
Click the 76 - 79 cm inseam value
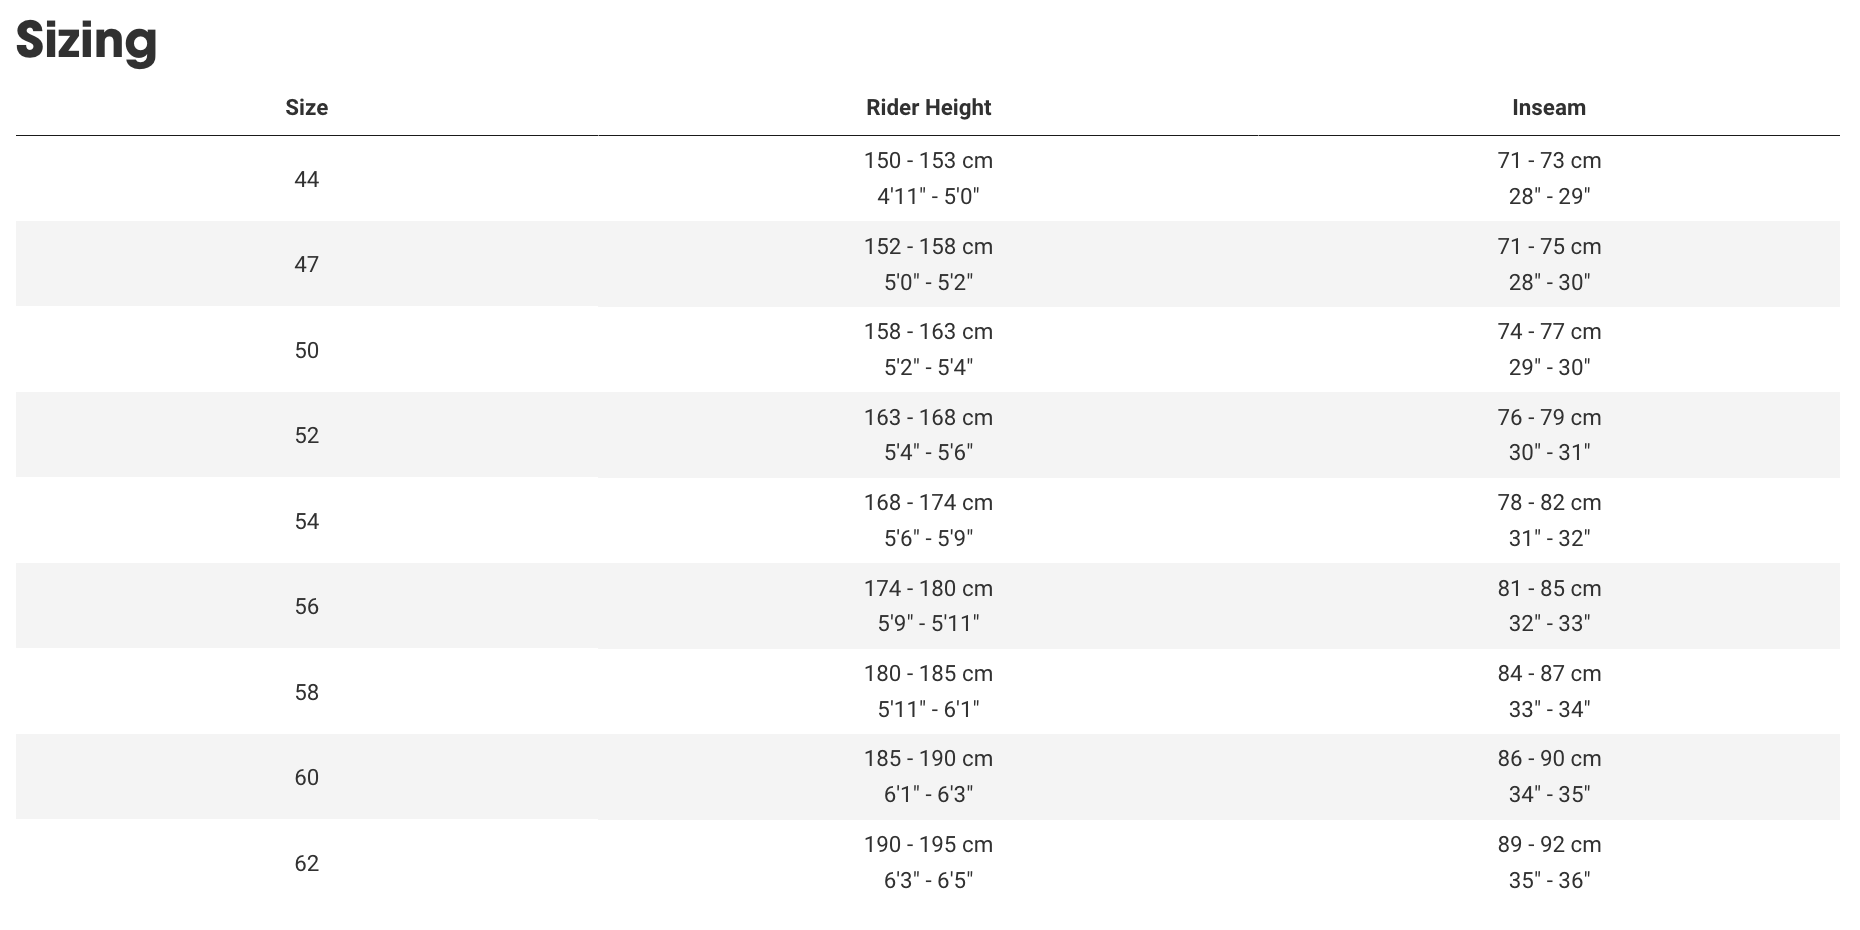(1549, 417)
